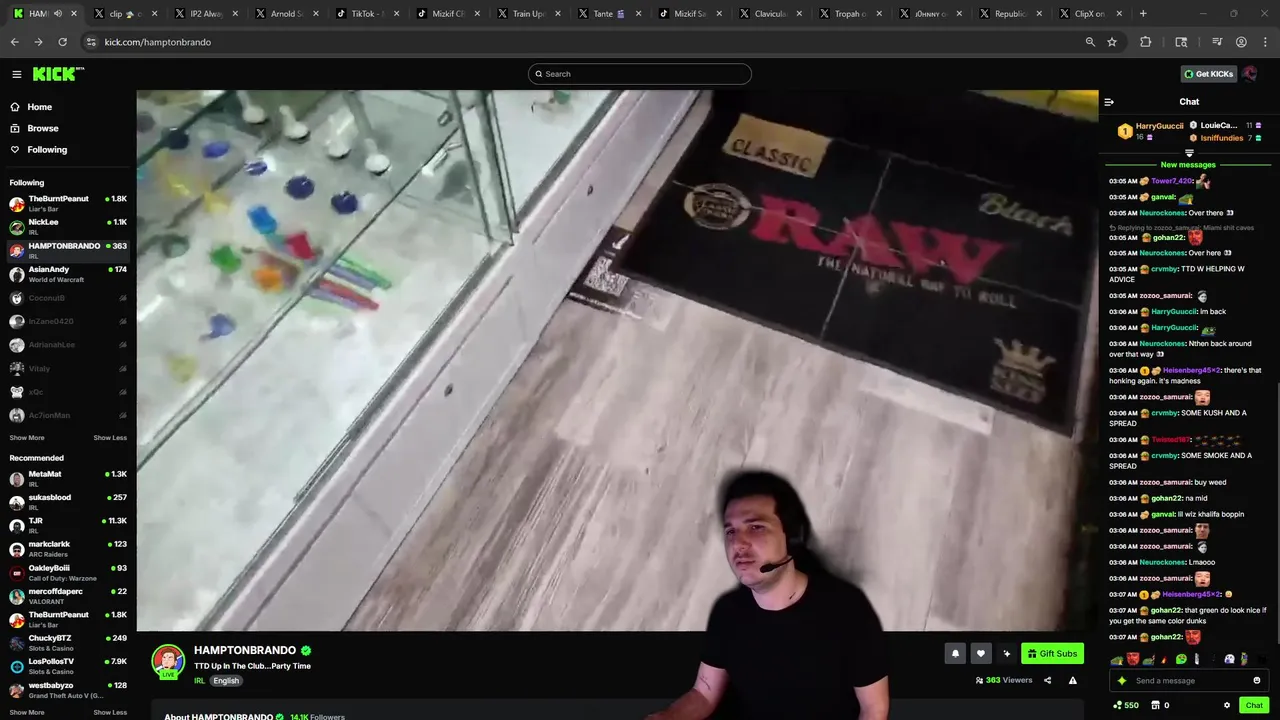1280x720 pixels.
Task: Mute the HAMPTONBRANDO browser tab speaker
Action: click(58, 14)
